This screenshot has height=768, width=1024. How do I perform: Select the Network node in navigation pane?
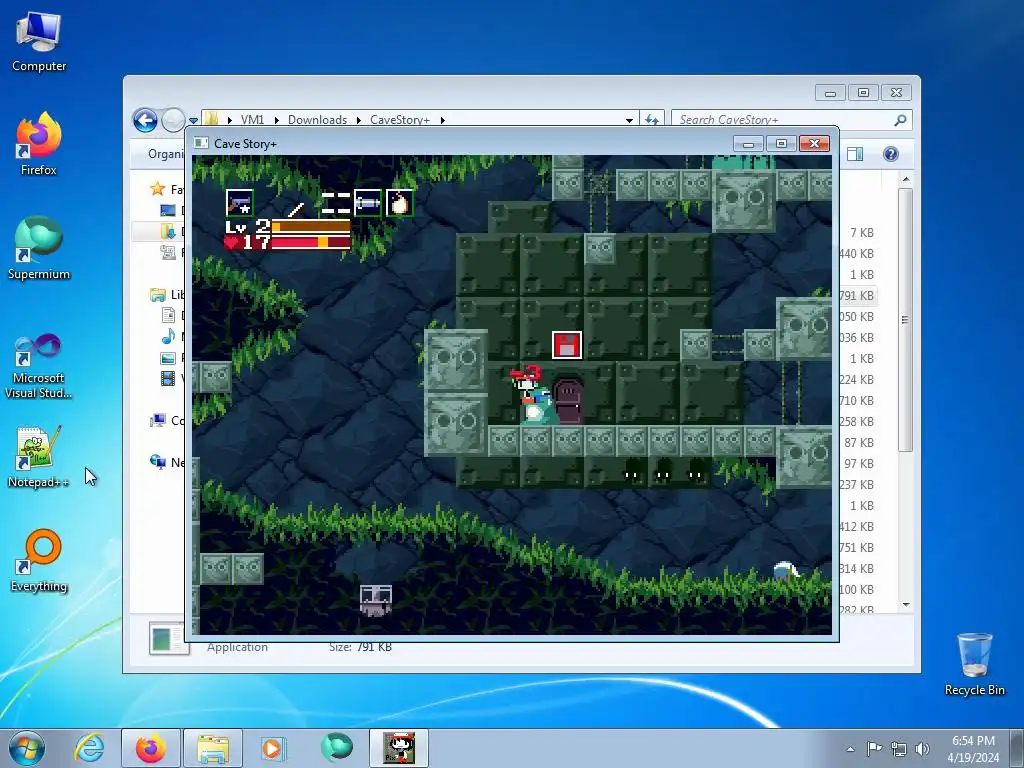click(x=157, y=462)
